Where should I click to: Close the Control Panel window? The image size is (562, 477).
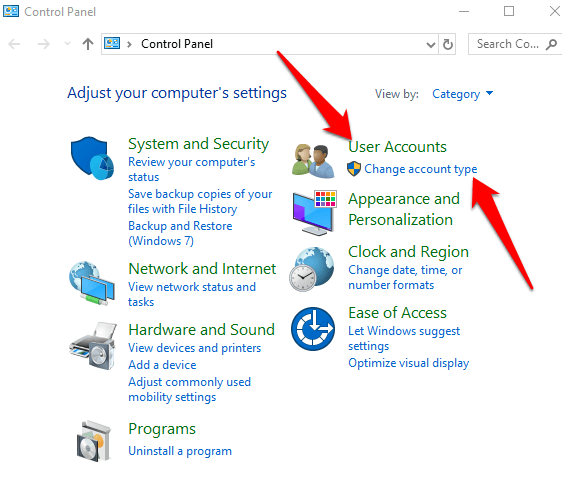555,11
